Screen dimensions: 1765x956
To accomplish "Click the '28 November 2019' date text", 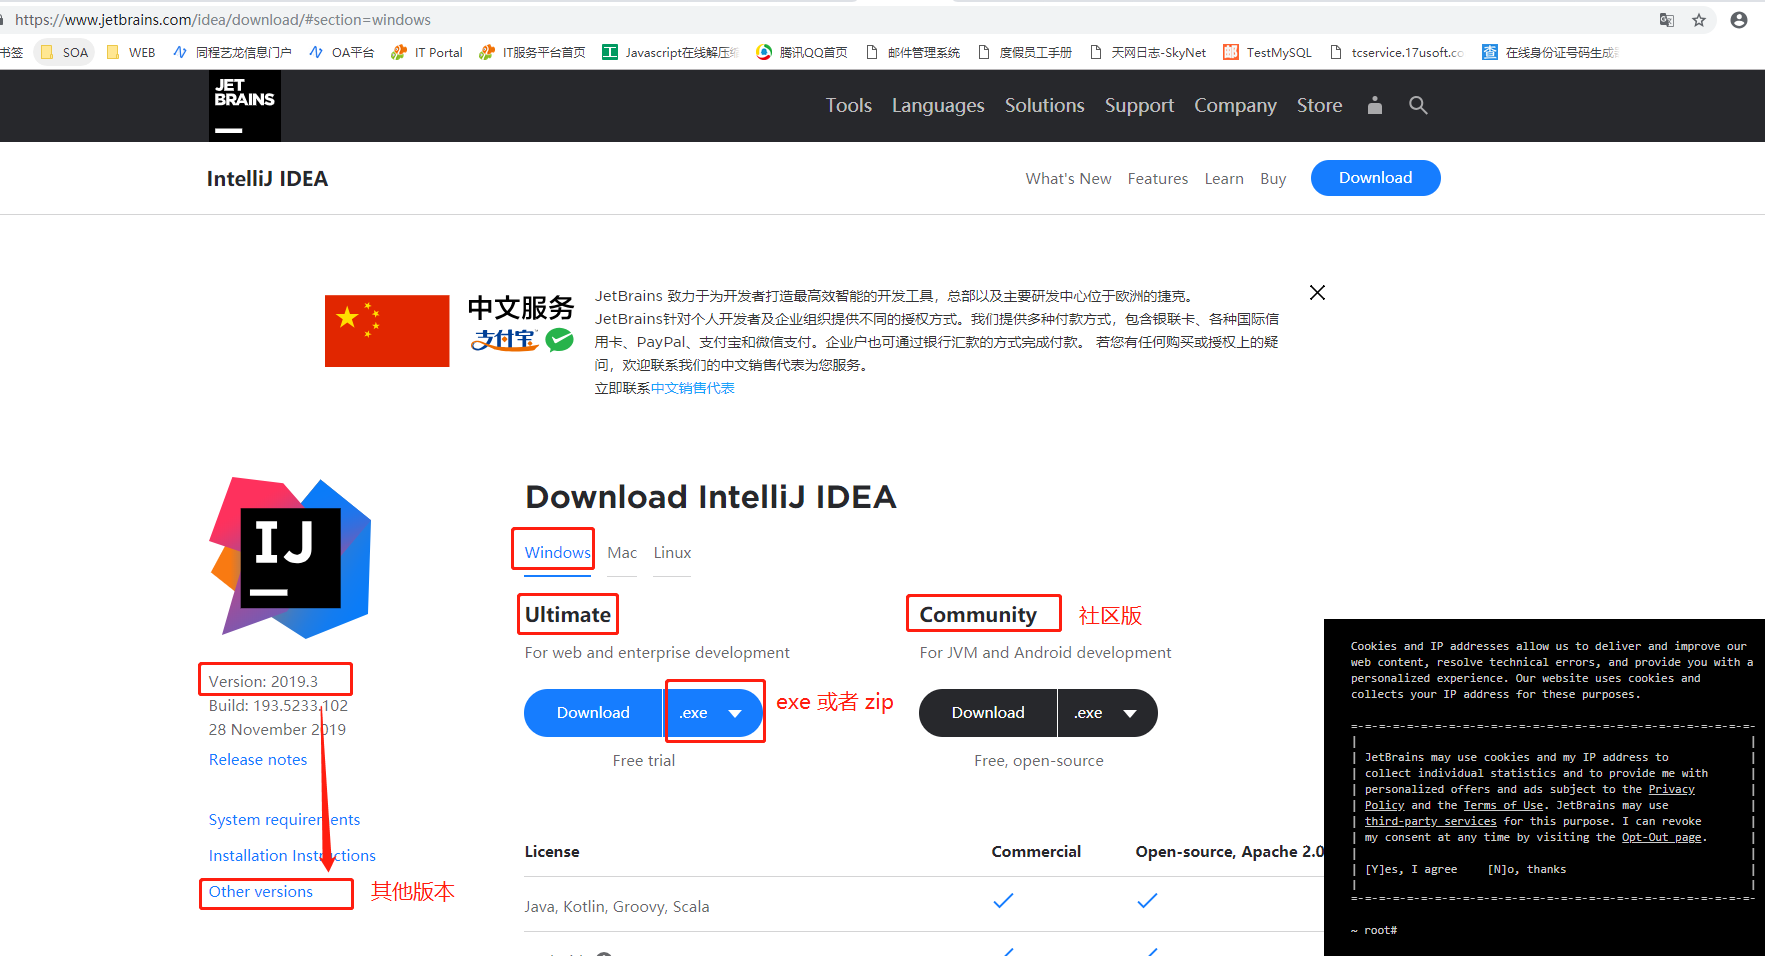I will pos(277,730).
